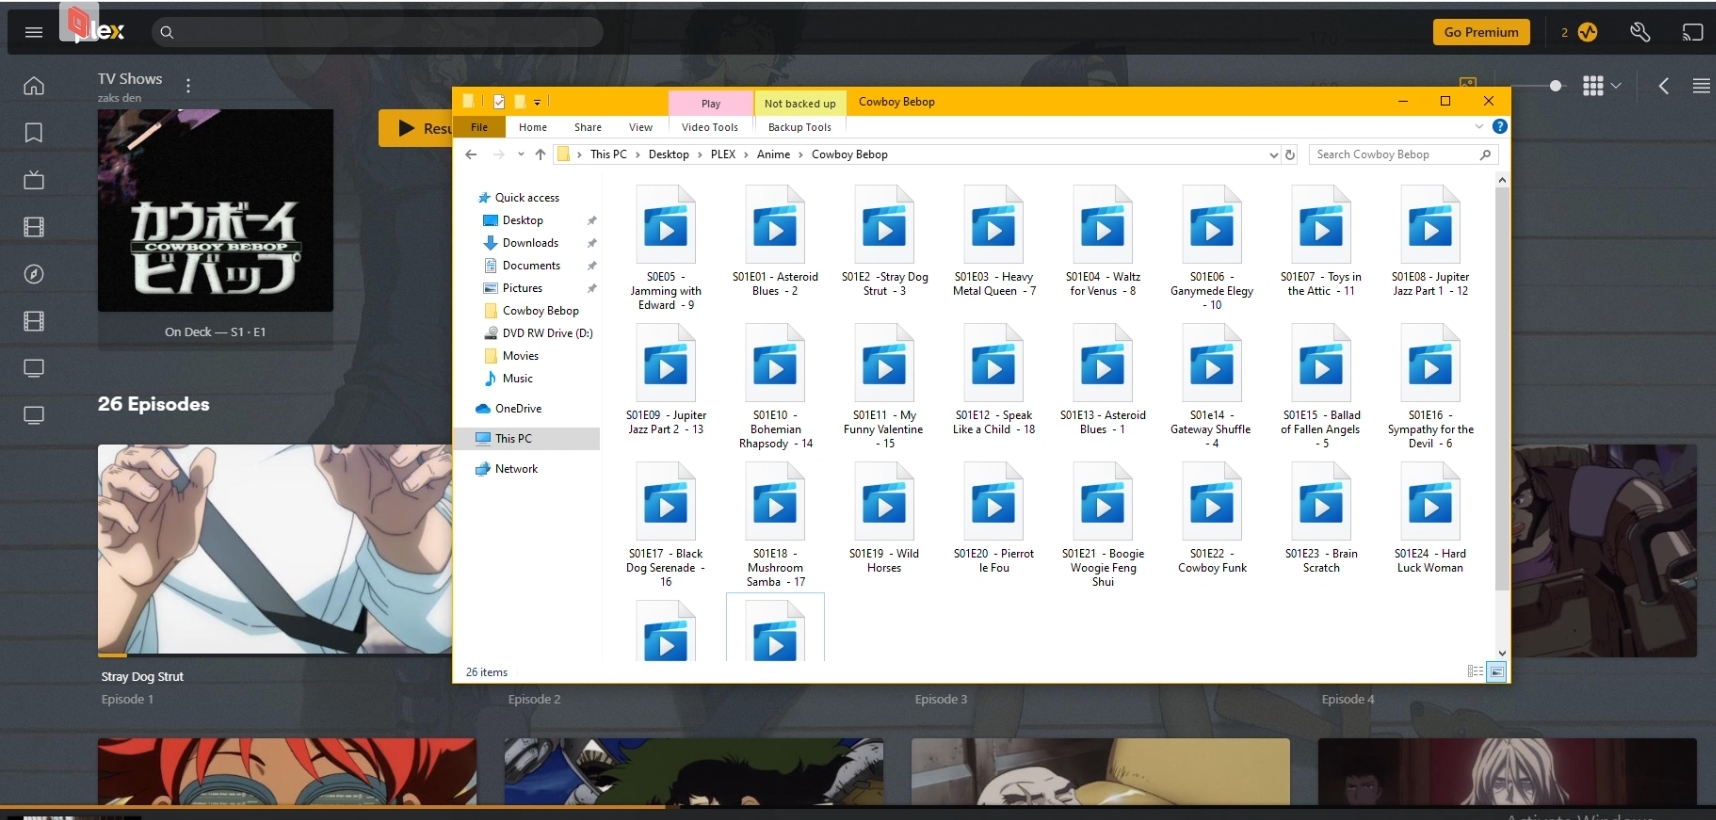This screenshot has width=1716, height=820.
Task: Click the Cast to device icon
Action: 1692,32
